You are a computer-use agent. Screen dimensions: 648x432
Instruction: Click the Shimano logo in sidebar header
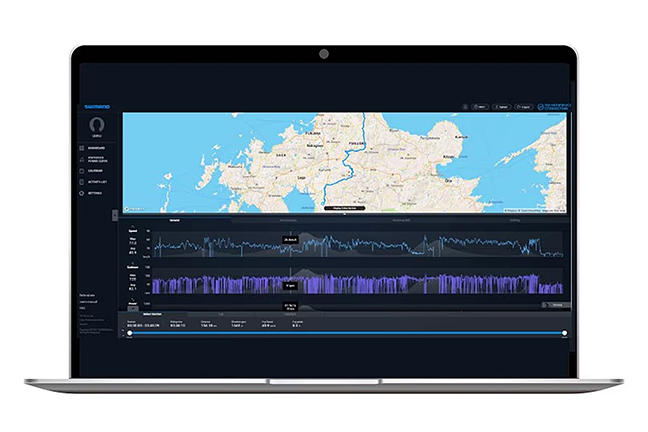click(97, 107)
